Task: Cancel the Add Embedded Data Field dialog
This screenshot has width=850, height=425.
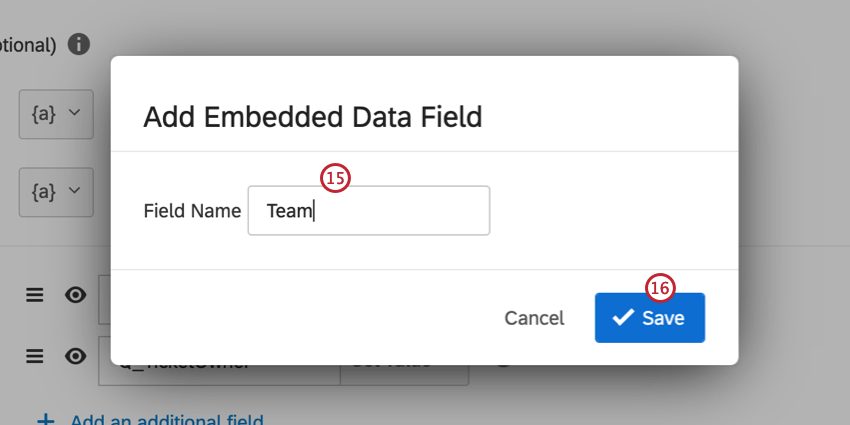Action: tap(534, 318)
